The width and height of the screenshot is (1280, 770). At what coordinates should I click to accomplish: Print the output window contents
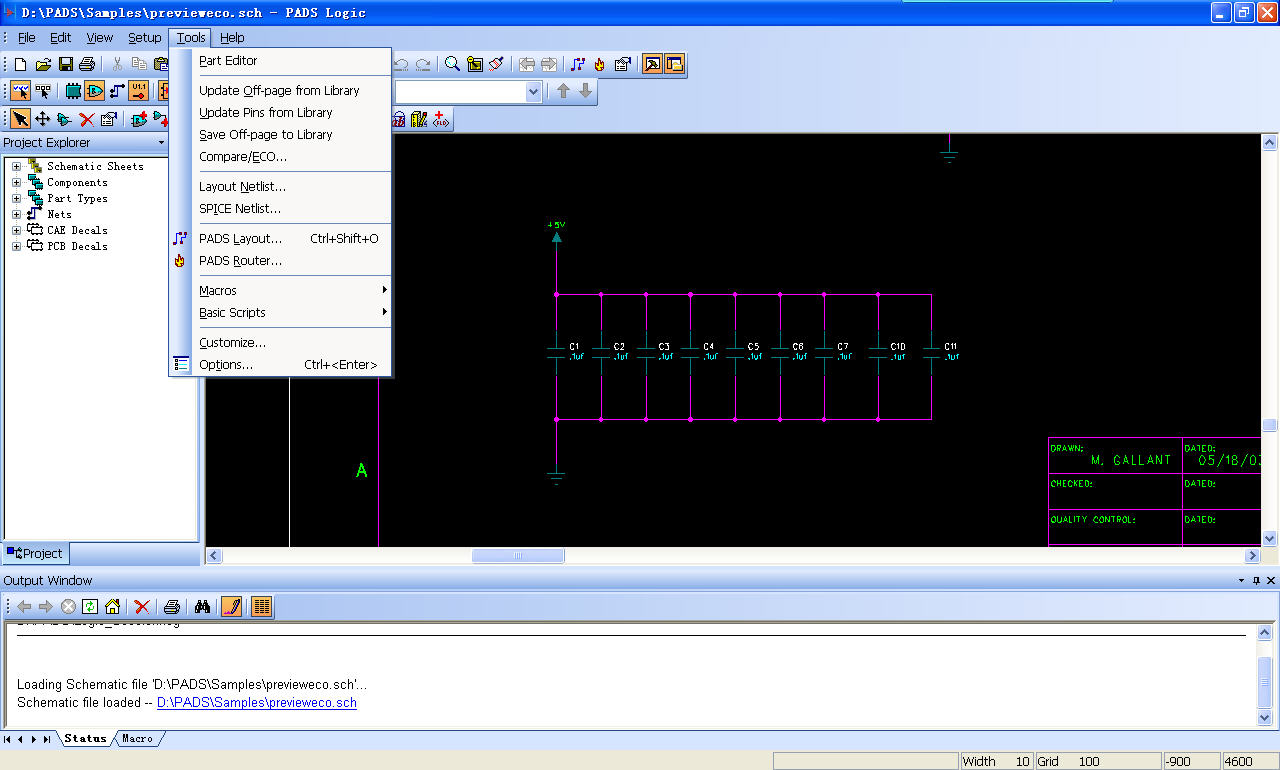(x=172, y=606)
